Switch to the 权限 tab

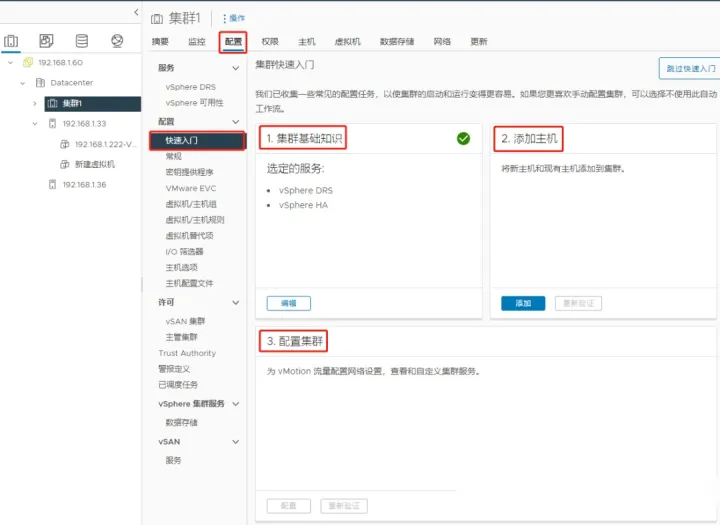point(270,42)
